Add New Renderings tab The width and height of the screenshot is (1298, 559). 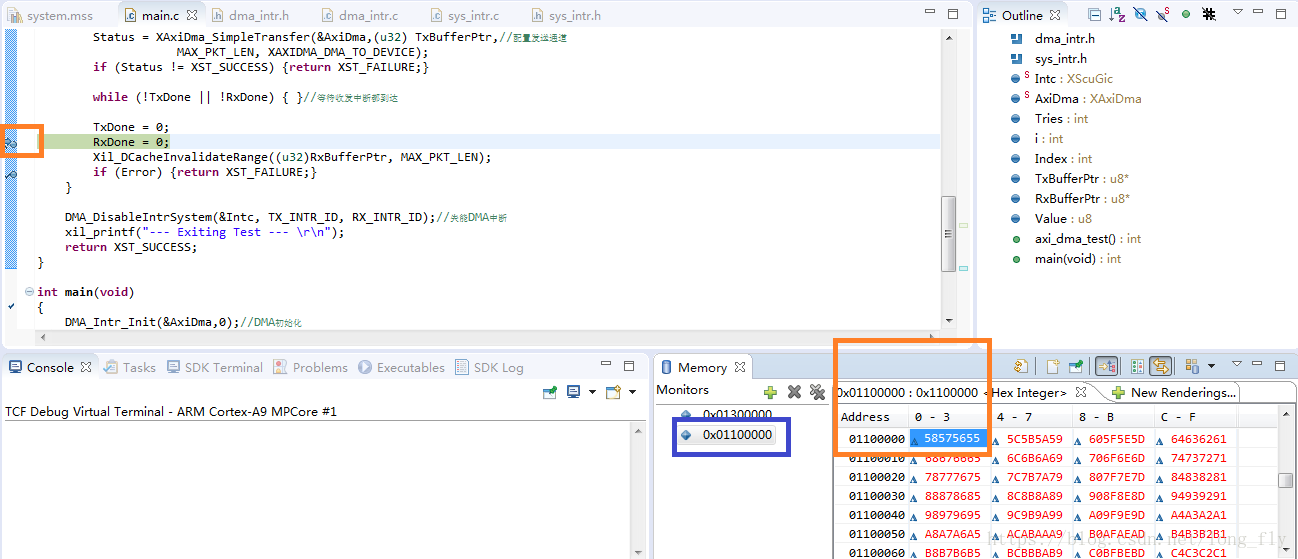[1175, 392]
